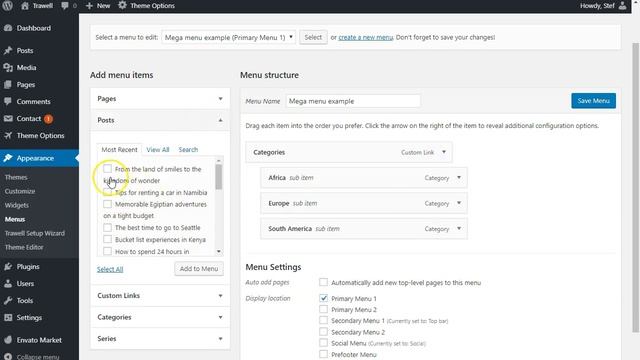Click the Appearance brush icon in sidebar
The image size is (640, 360).
pos(8,158)
